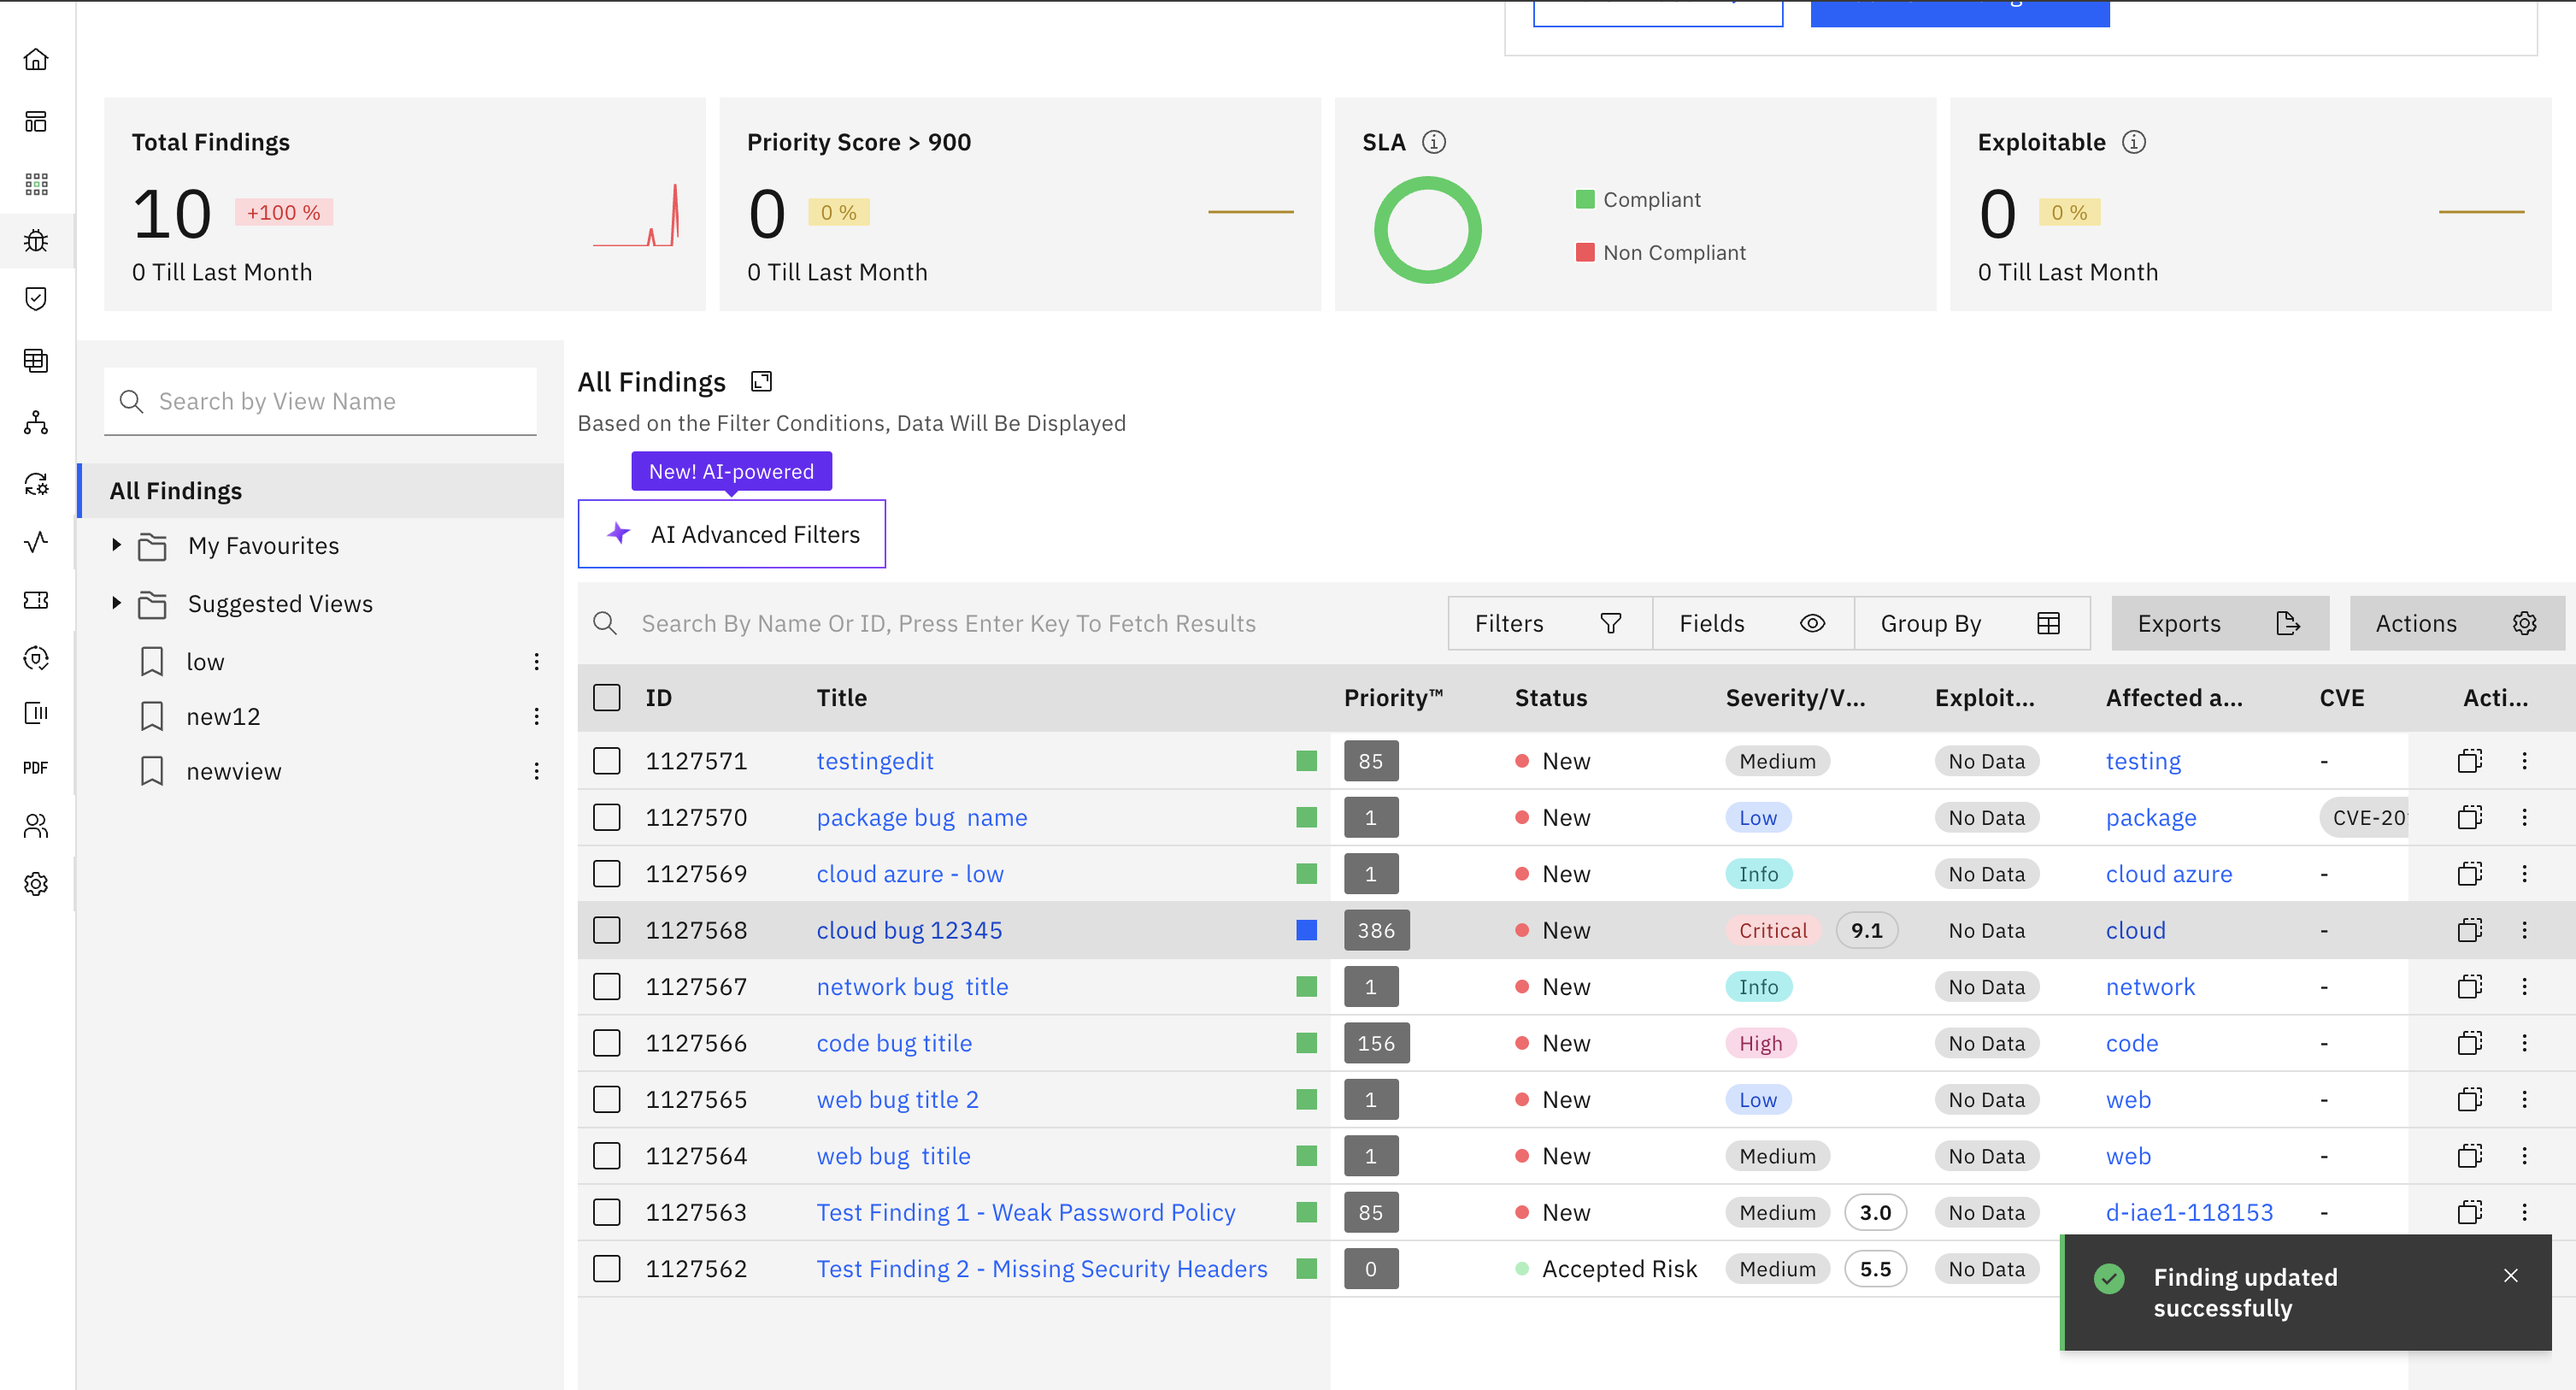Screen dimensions: 2576x1390
Task: Expand the Suggested Views folder
Action: 117,604
